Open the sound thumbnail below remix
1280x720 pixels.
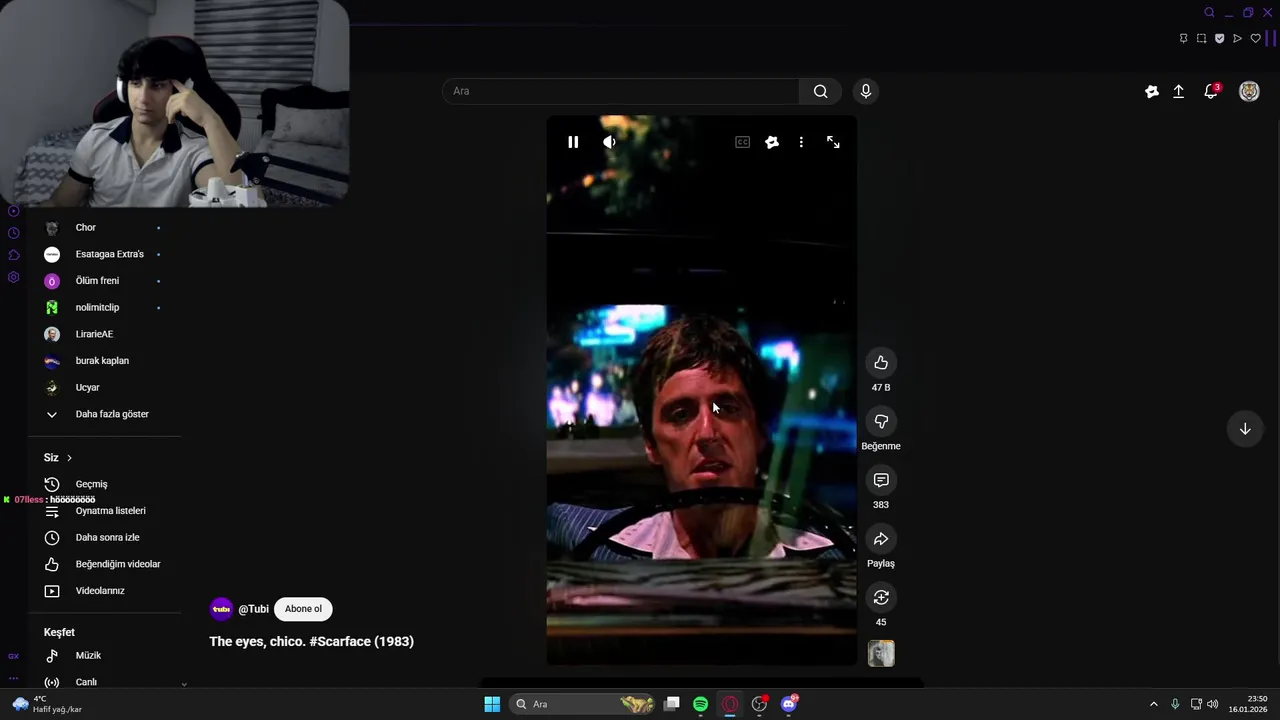tap(881, 653)
